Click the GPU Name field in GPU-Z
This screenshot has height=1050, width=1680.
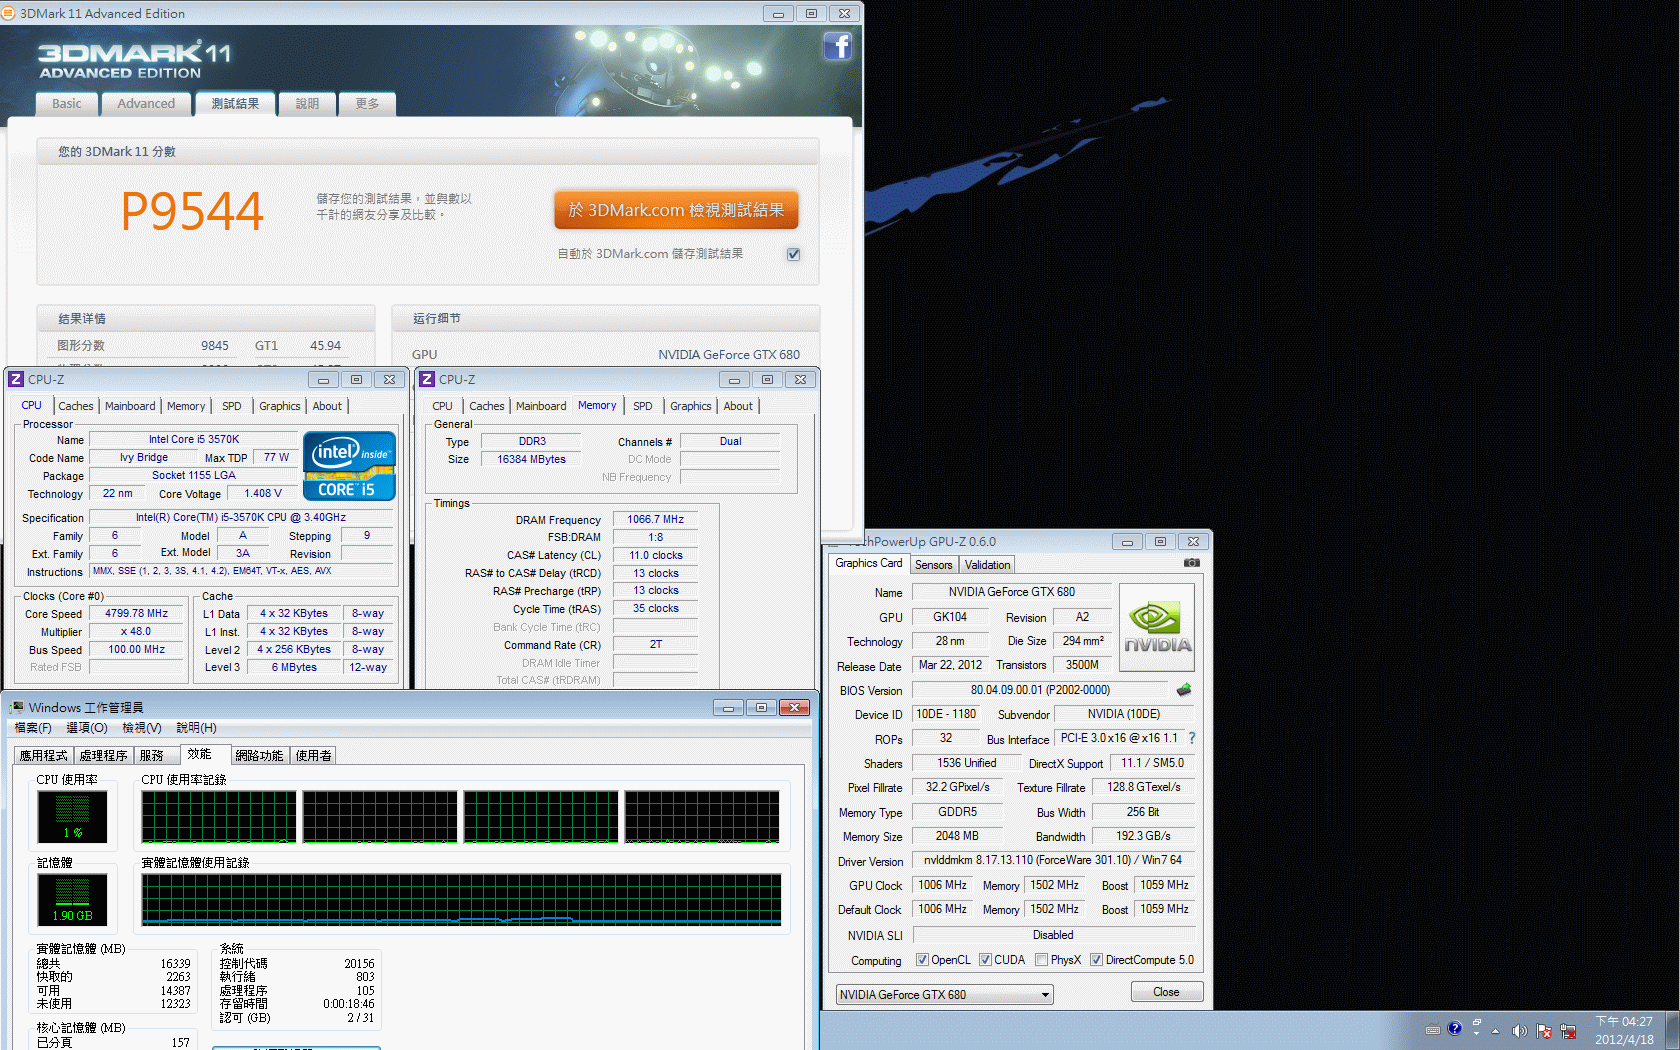[x=1012, y=592]
